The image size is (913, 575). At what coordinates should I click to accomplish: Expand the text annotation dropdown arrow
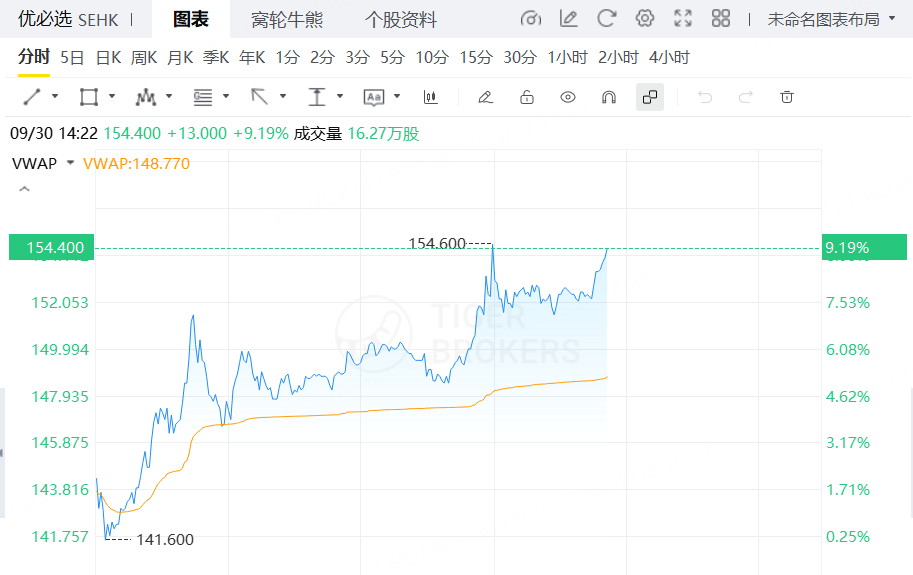[x=397, y=96]
